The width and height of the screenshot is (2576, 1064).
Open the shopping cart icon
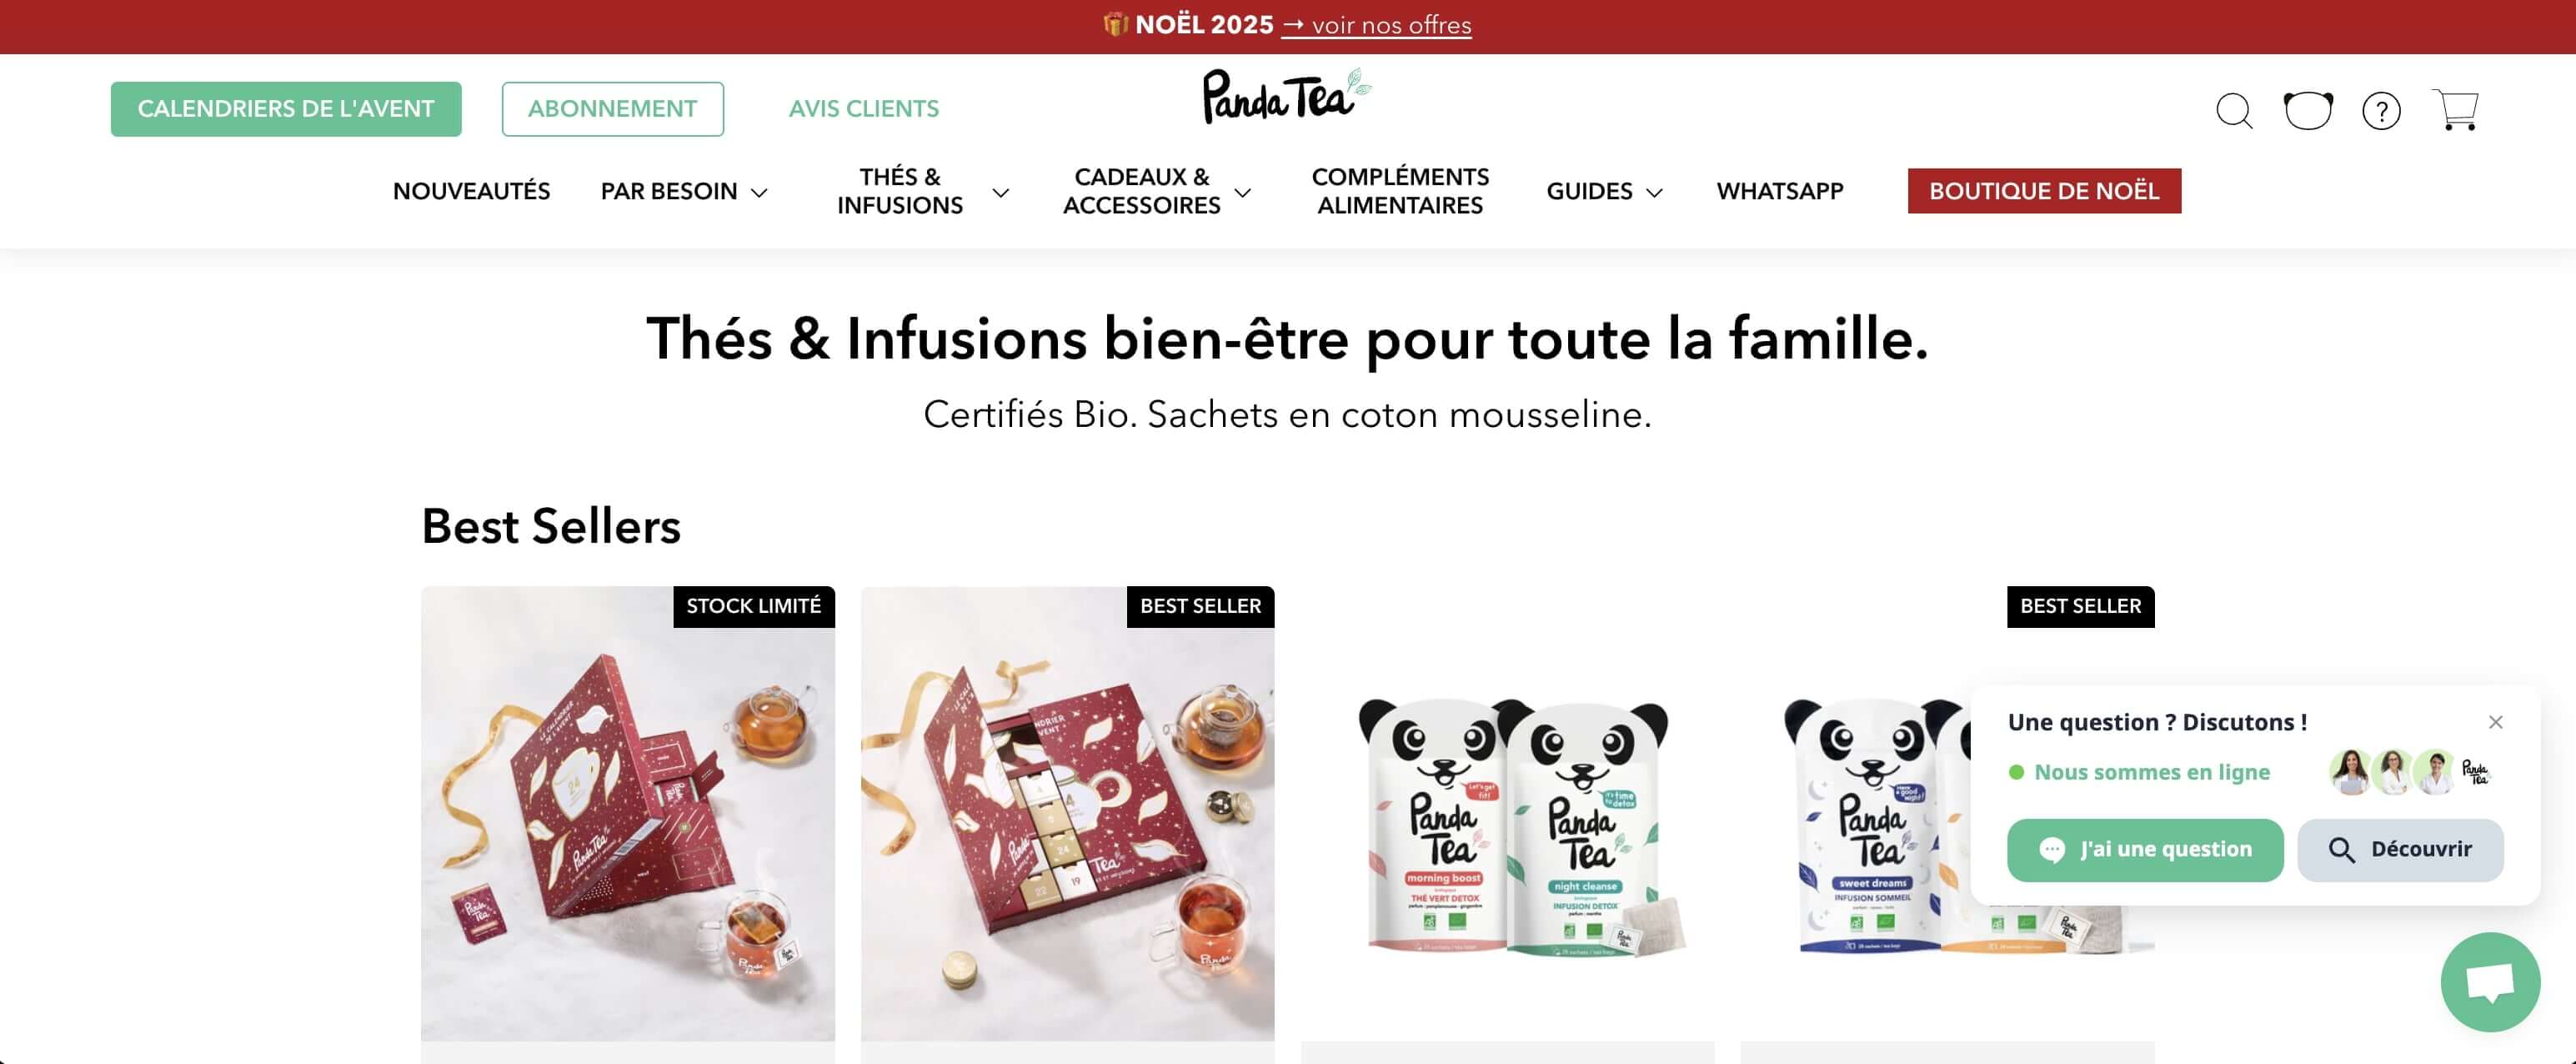click(2455, 110)
